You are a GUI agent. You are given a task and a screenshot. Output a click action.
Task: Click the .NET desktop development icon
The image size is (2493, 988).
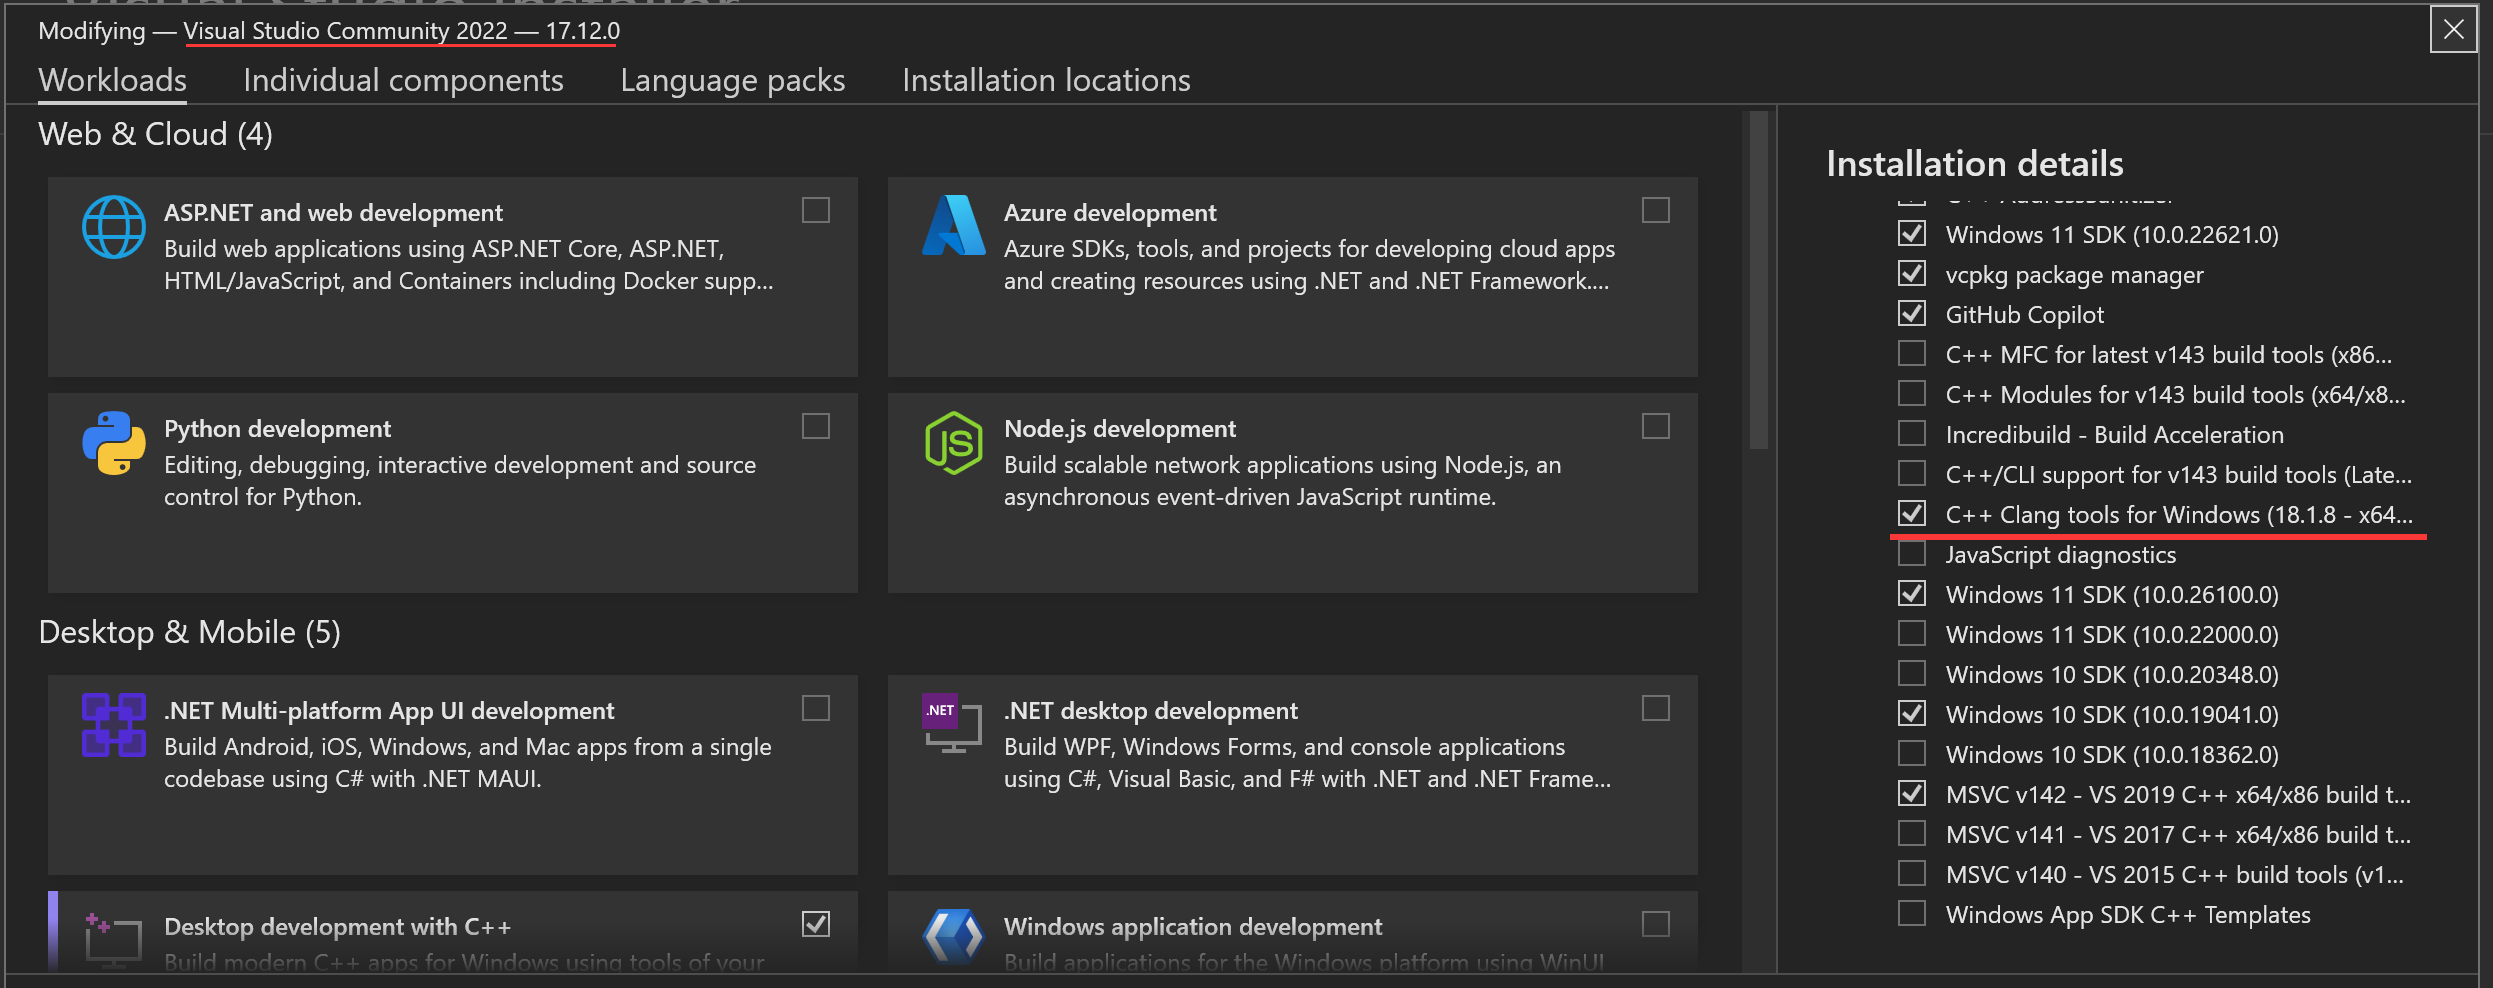tap(951, 724)
